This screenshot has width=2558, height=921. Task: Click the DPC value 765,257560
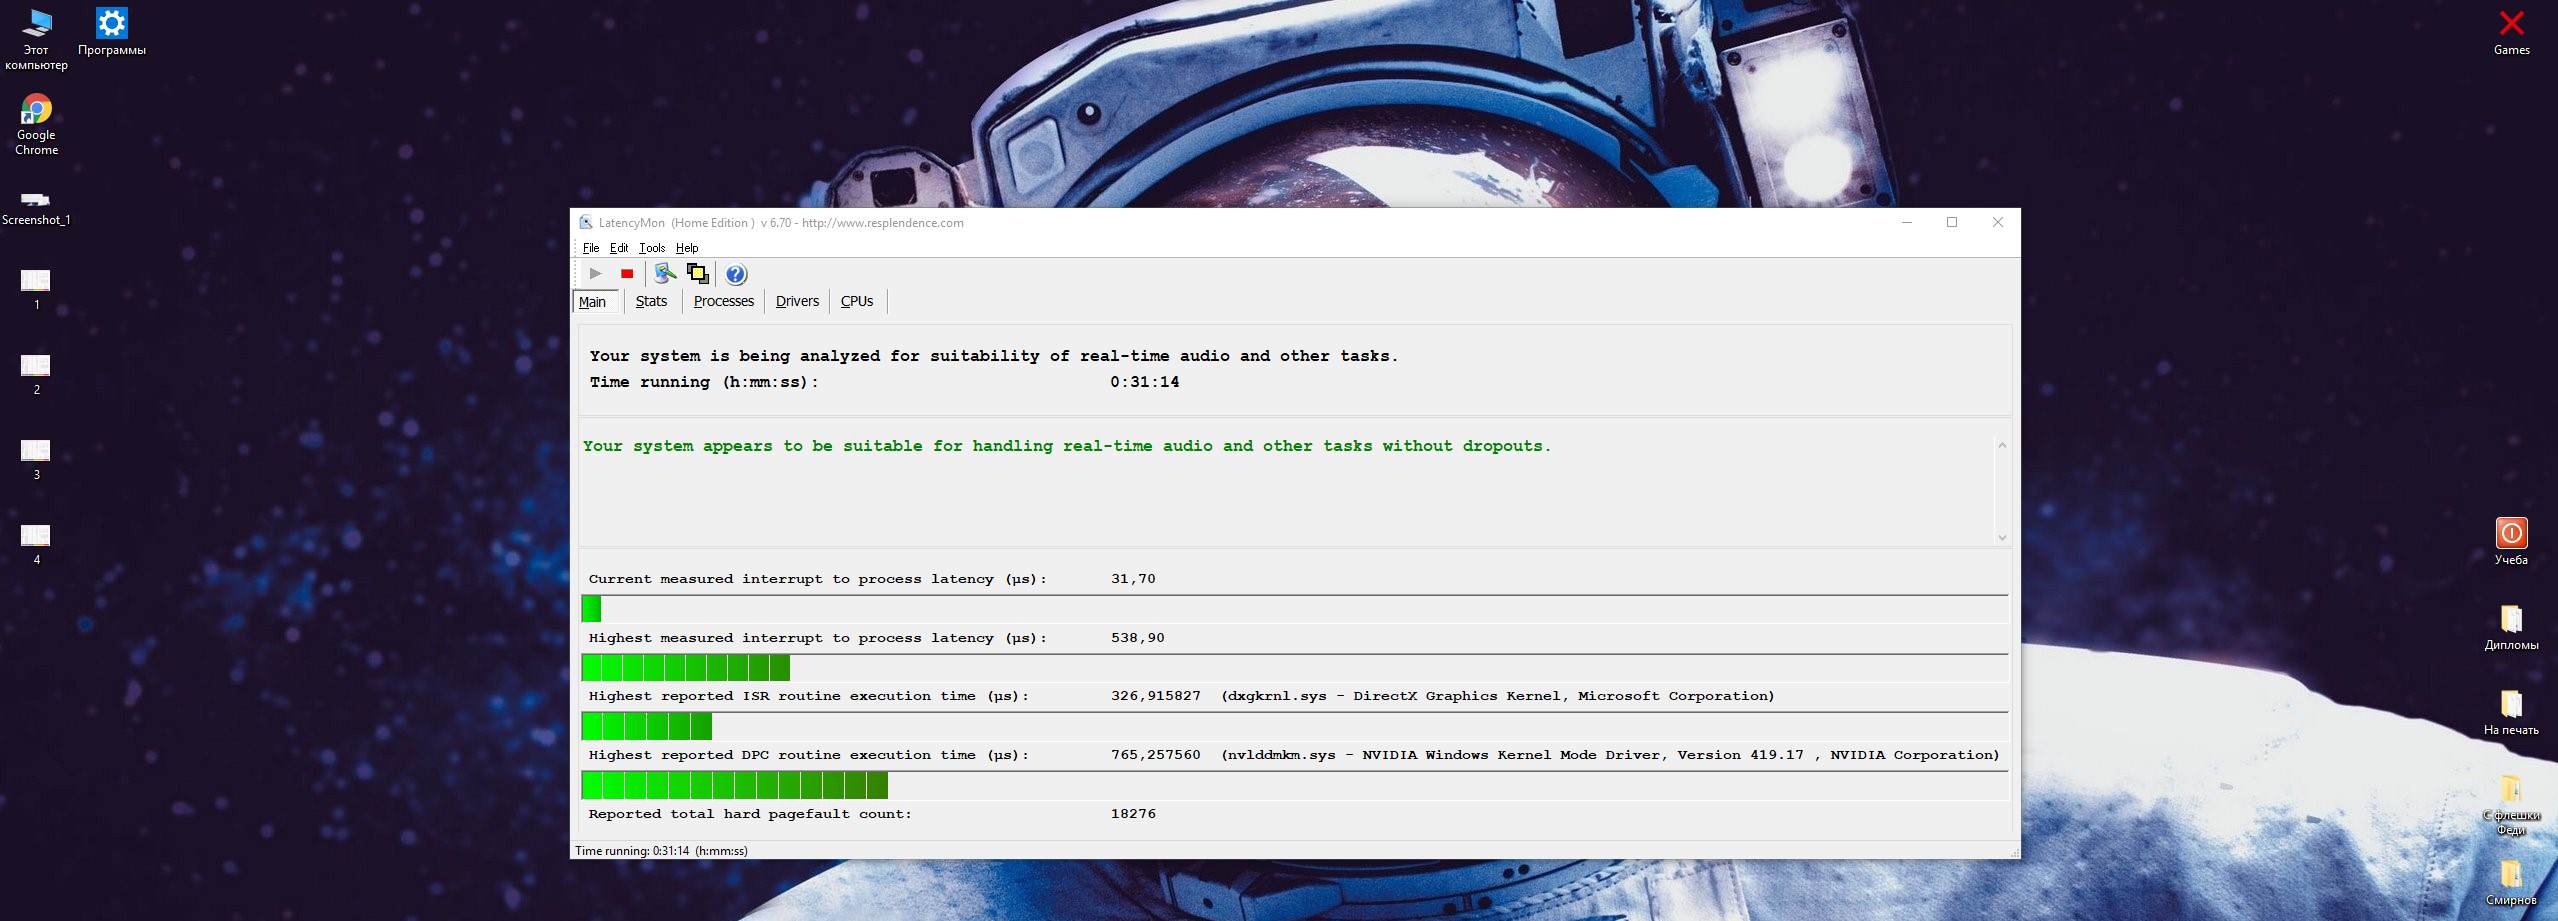(1156, 755)
